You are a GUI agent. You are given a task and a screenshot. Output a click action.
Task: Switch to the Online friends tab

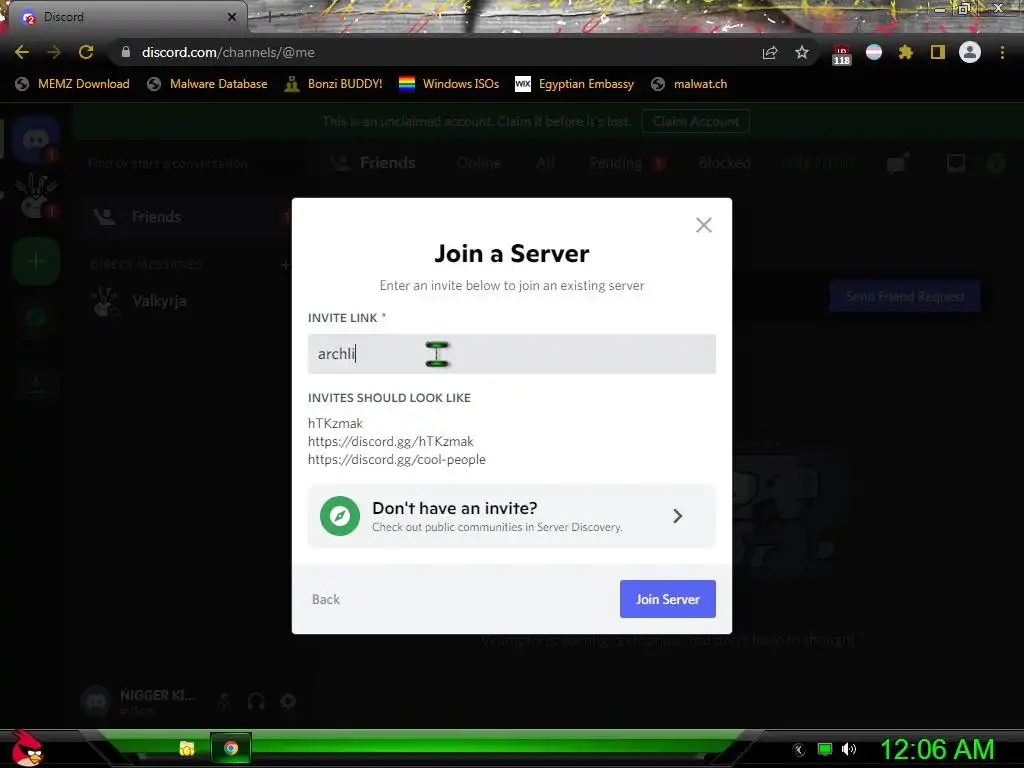click(x=479, y=163)
